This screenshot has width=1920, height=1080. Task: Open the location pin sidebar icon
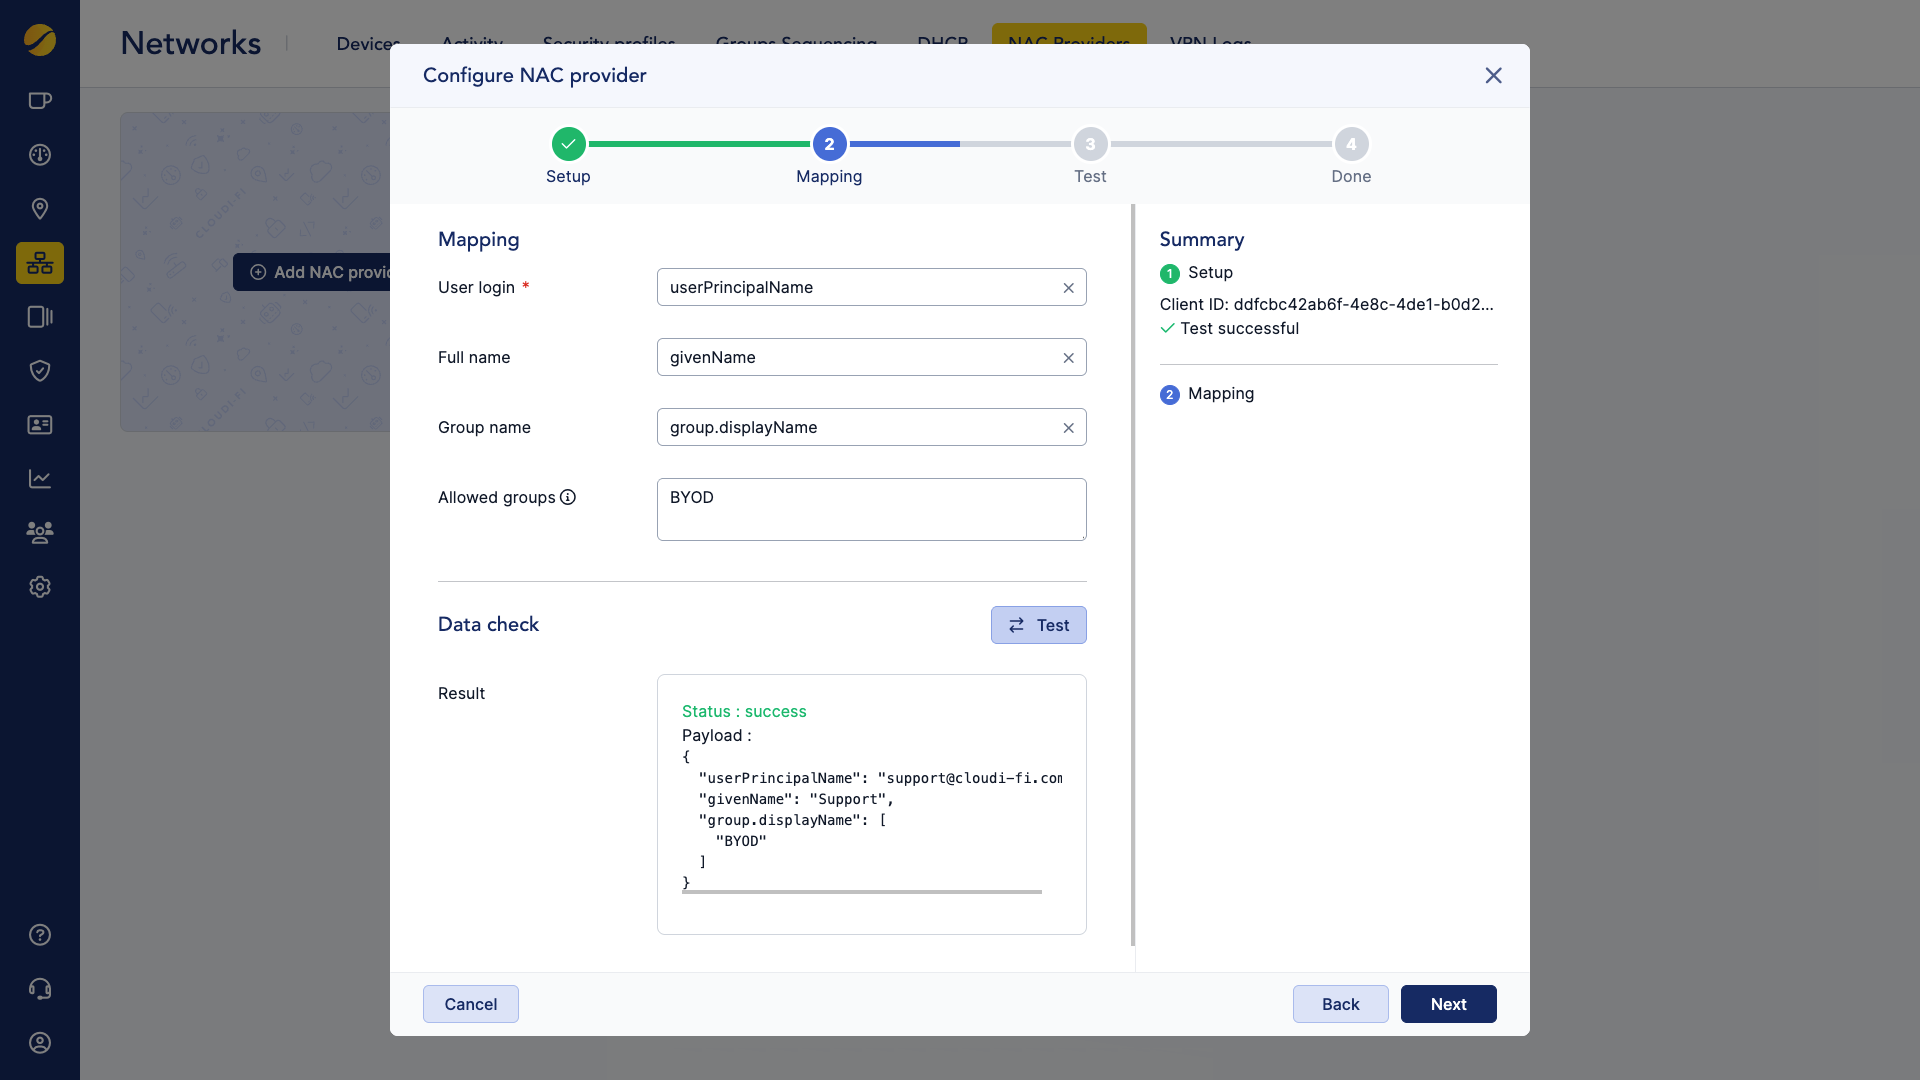pyautogui.click(x=40, y=209)
